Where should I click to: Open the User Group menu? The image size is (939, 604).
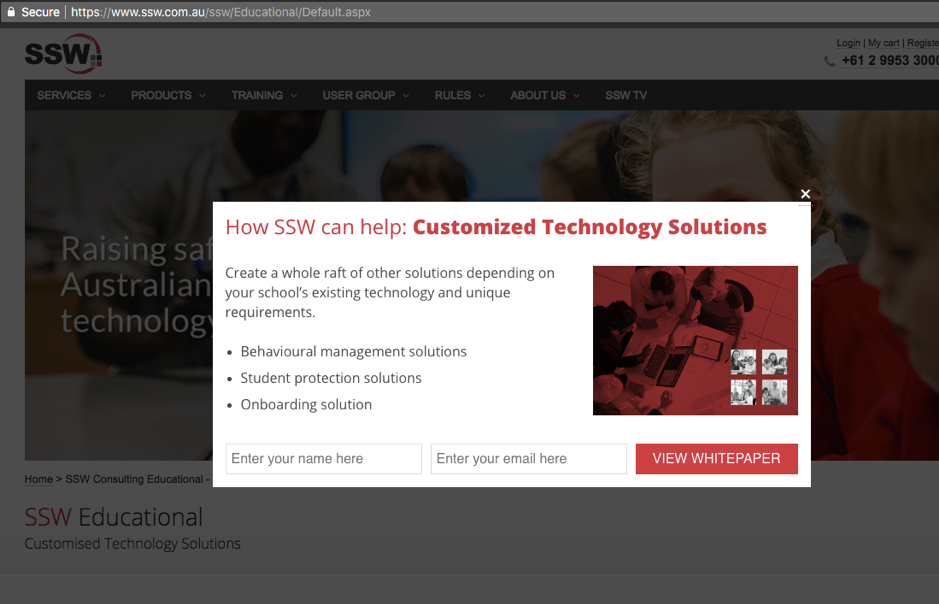click(x=365, y=95)
